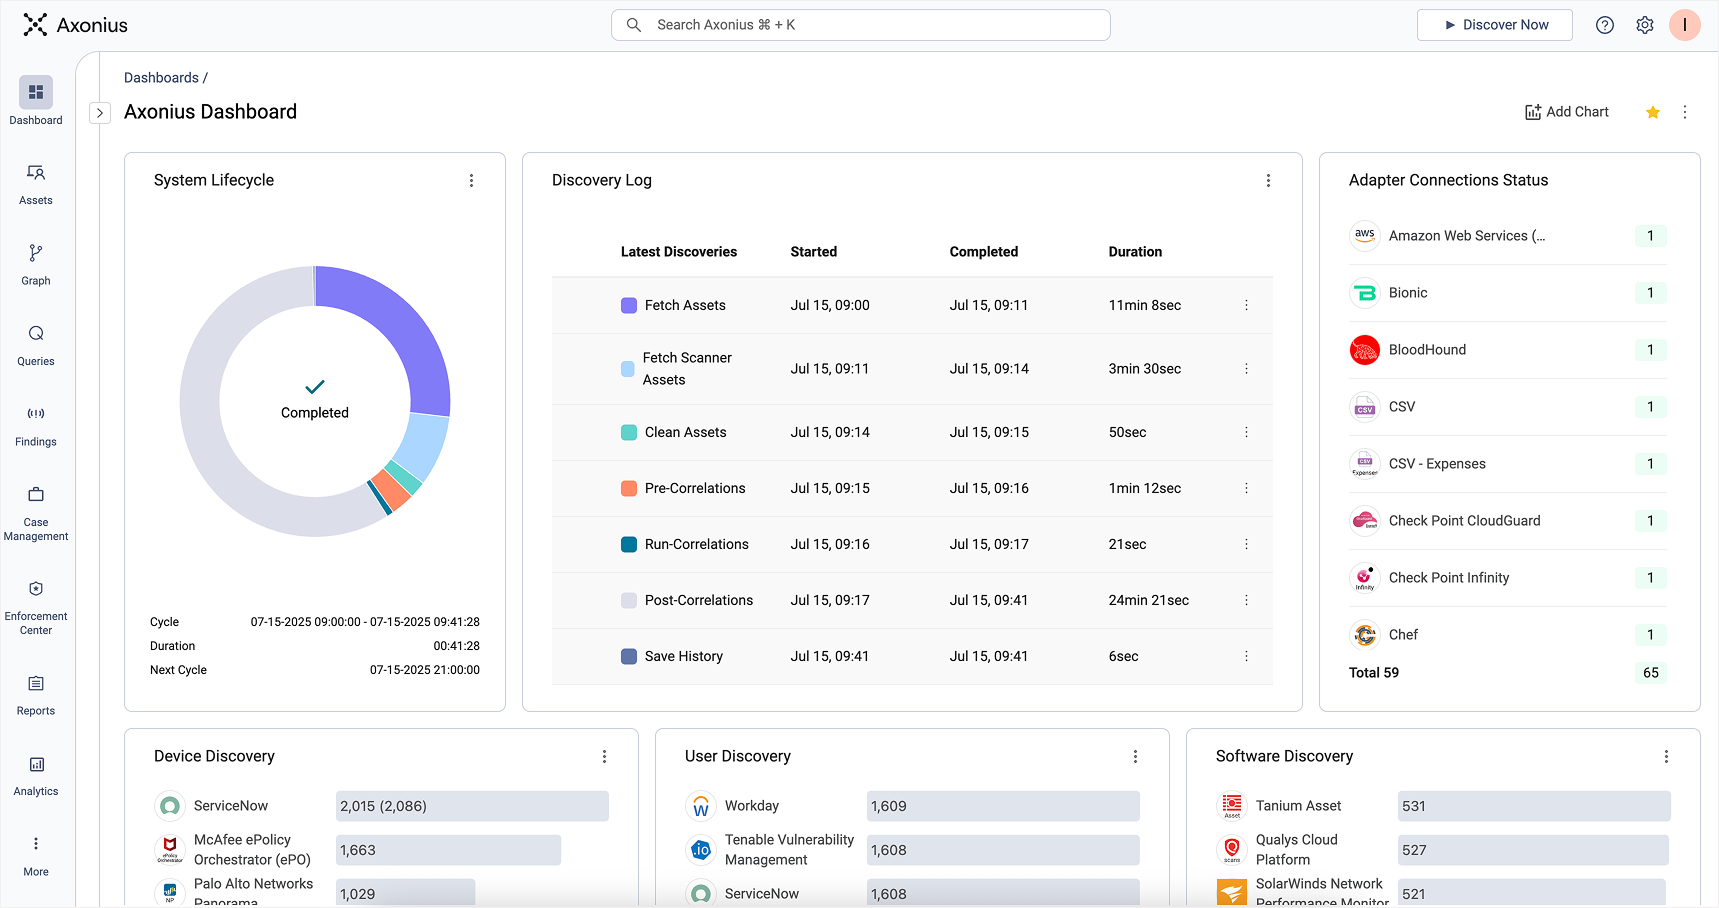Open the Save History row menu
The height and width of the screenshot is (908, 1719).
1247,656
